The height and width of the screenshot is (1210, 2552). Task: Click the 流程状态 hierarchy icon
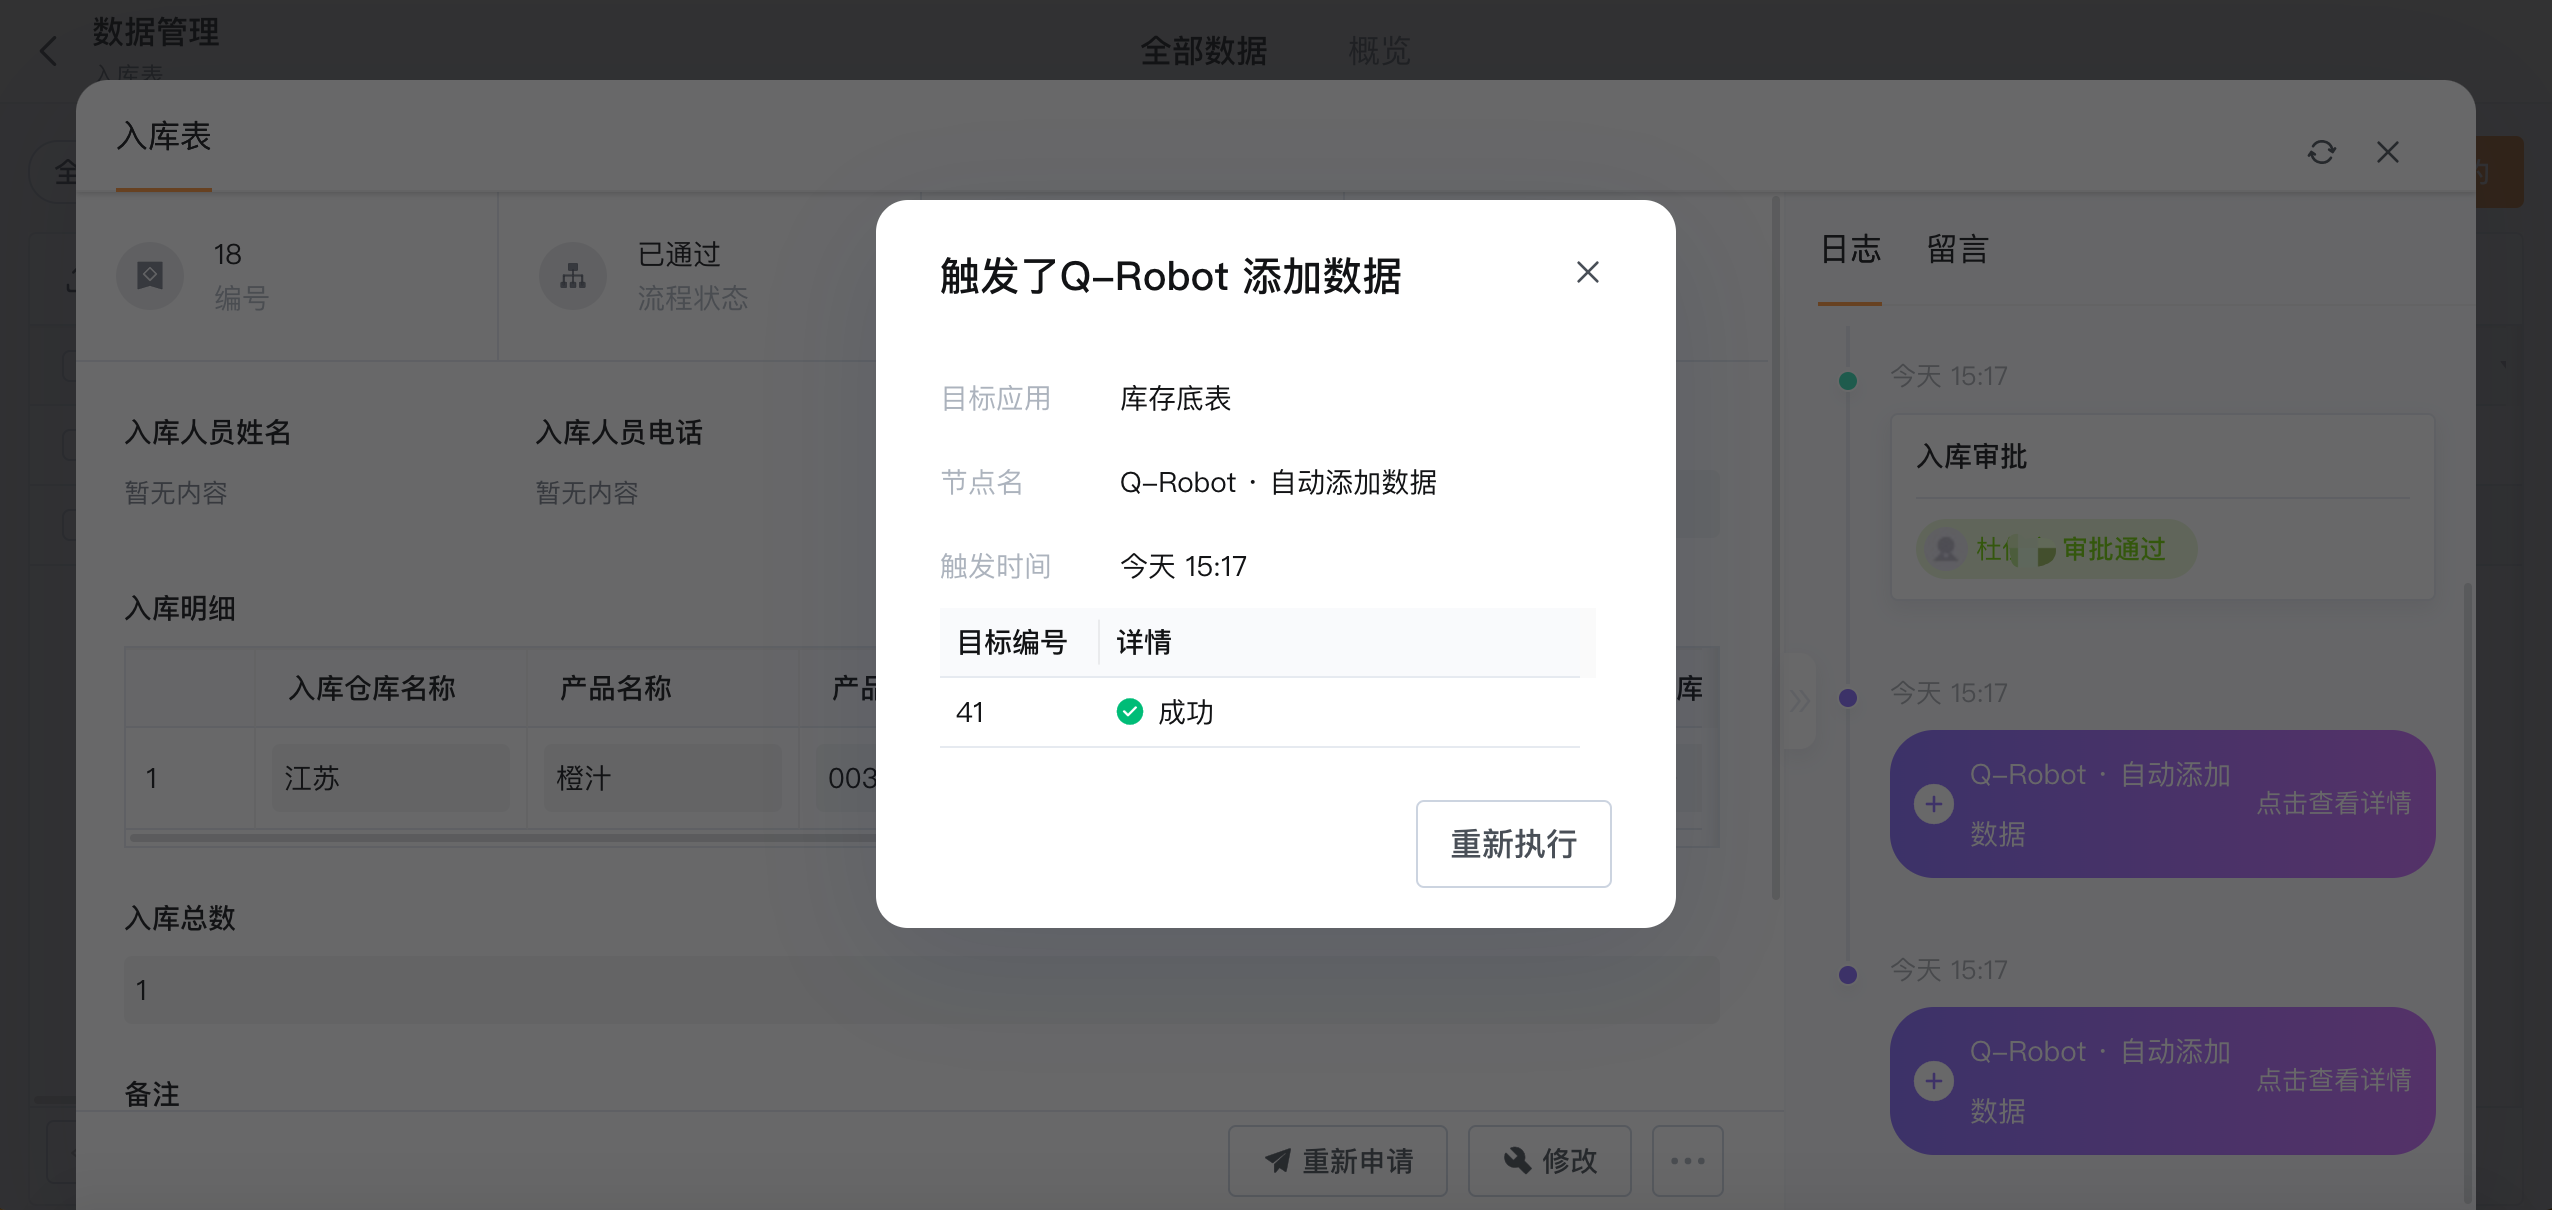point(573,275)
